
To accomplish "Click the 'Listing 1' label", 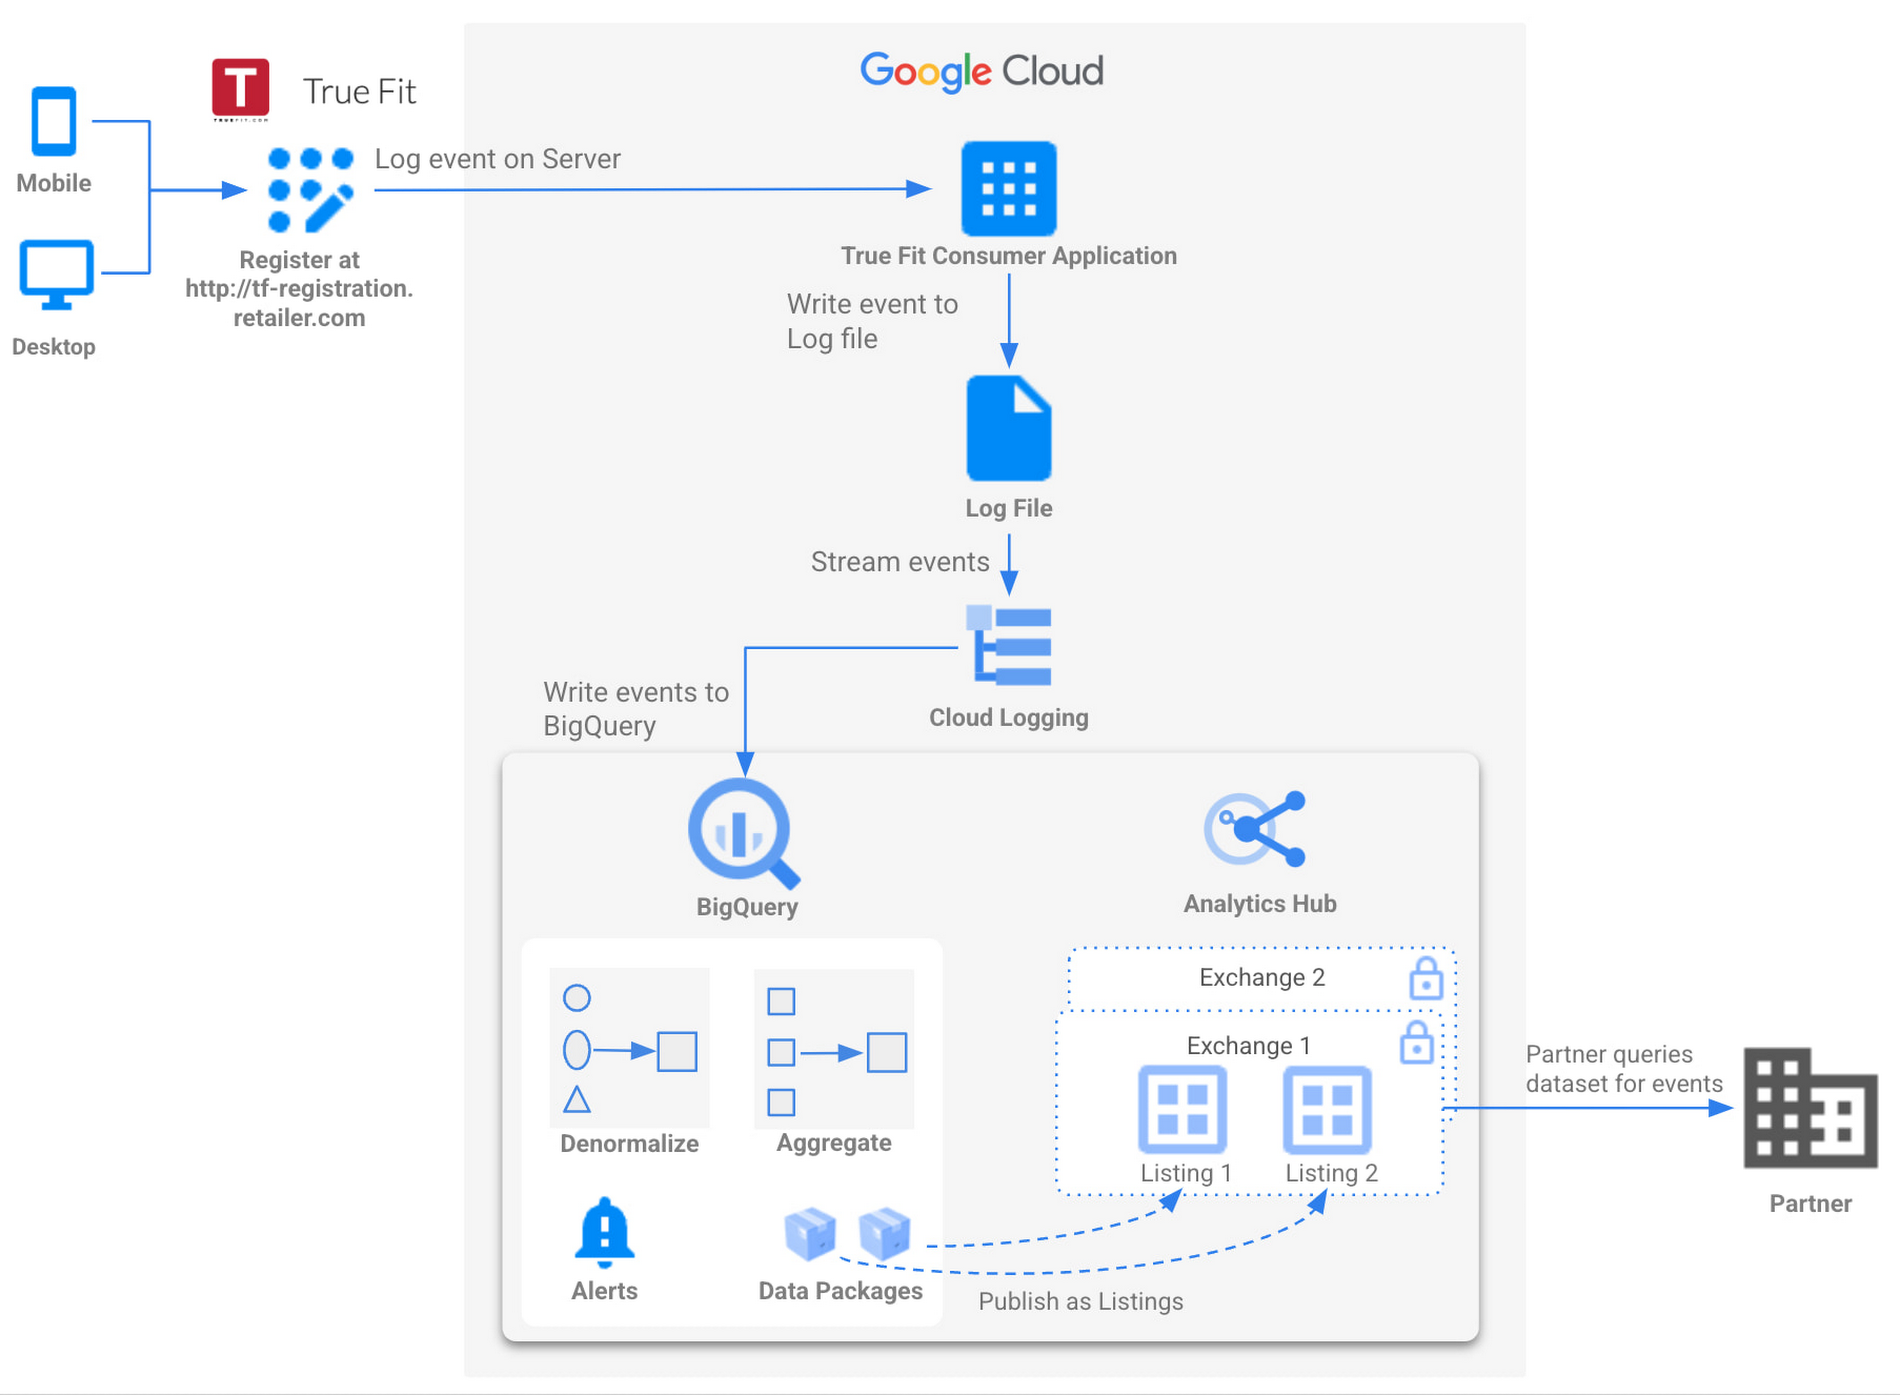I will (1186, 1173).
